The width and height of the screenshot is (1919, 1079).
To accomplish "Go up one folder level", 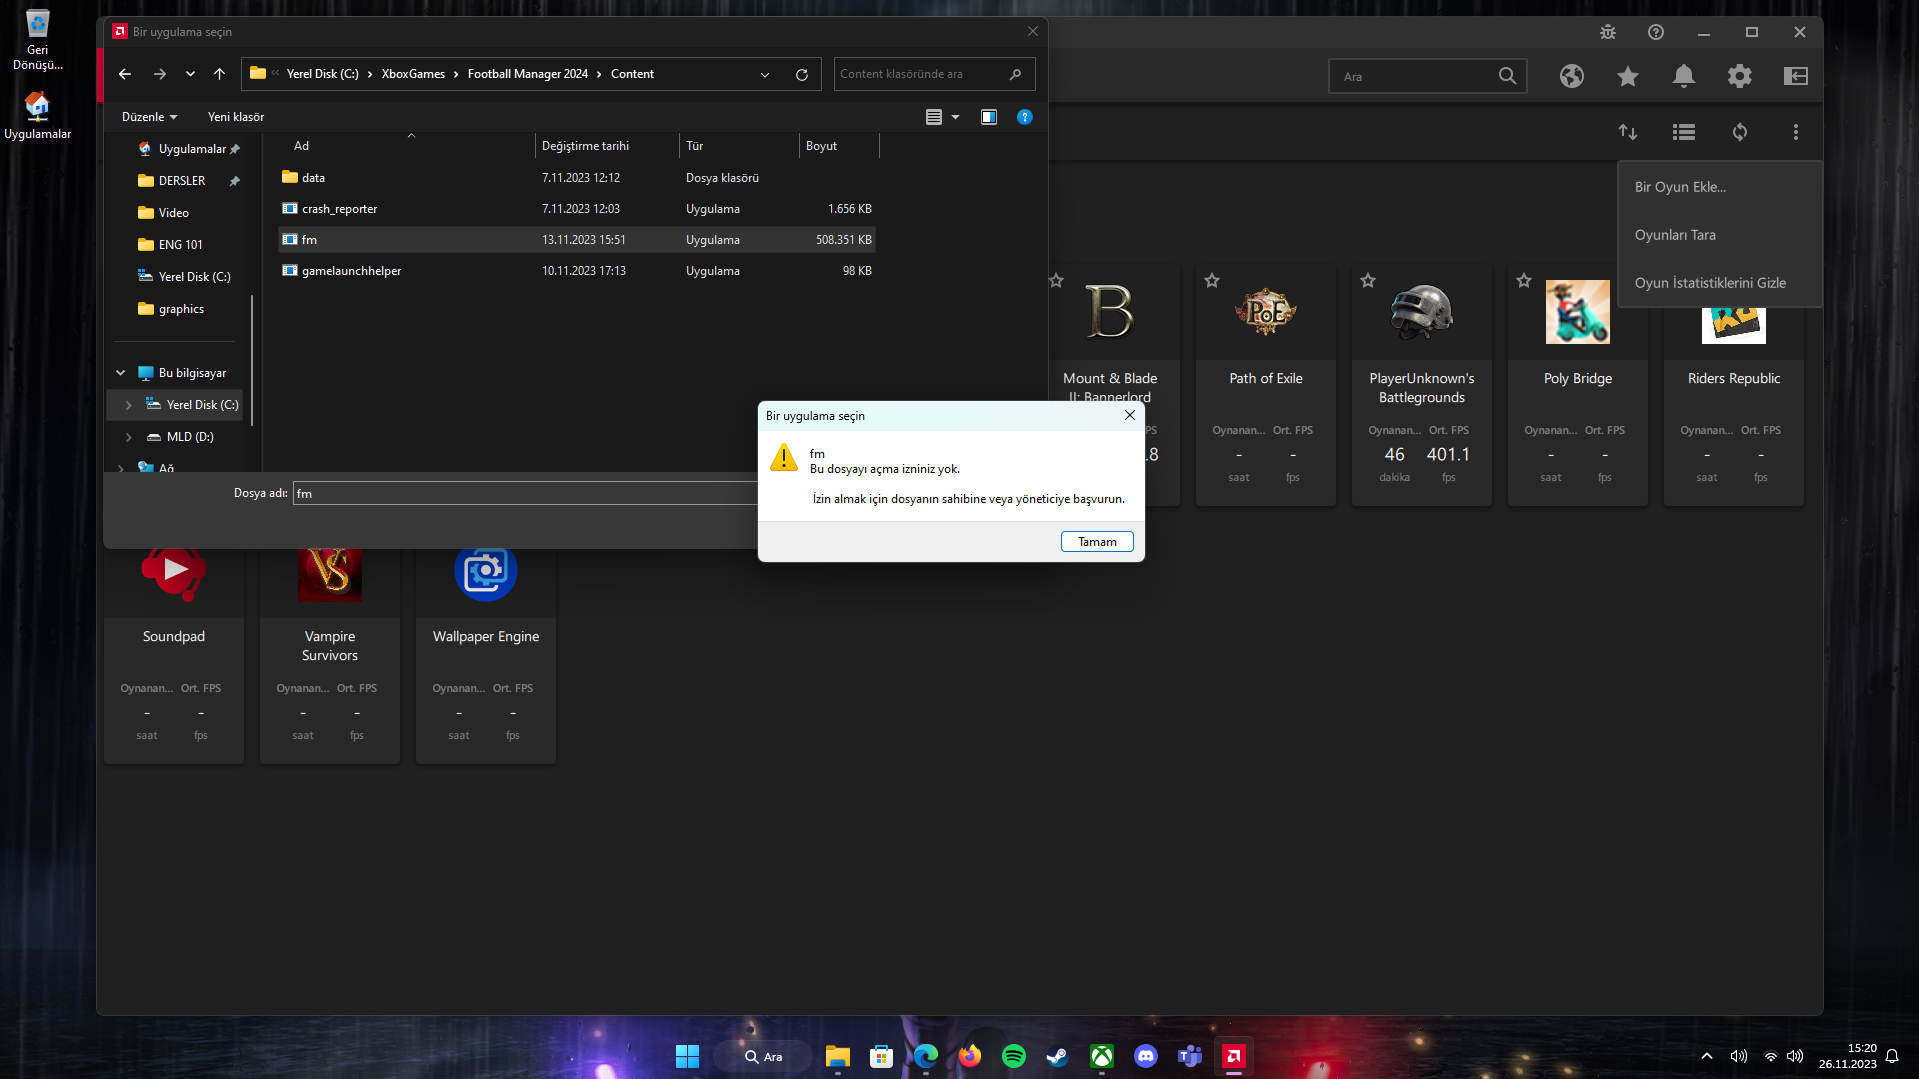I will point(220,74).
